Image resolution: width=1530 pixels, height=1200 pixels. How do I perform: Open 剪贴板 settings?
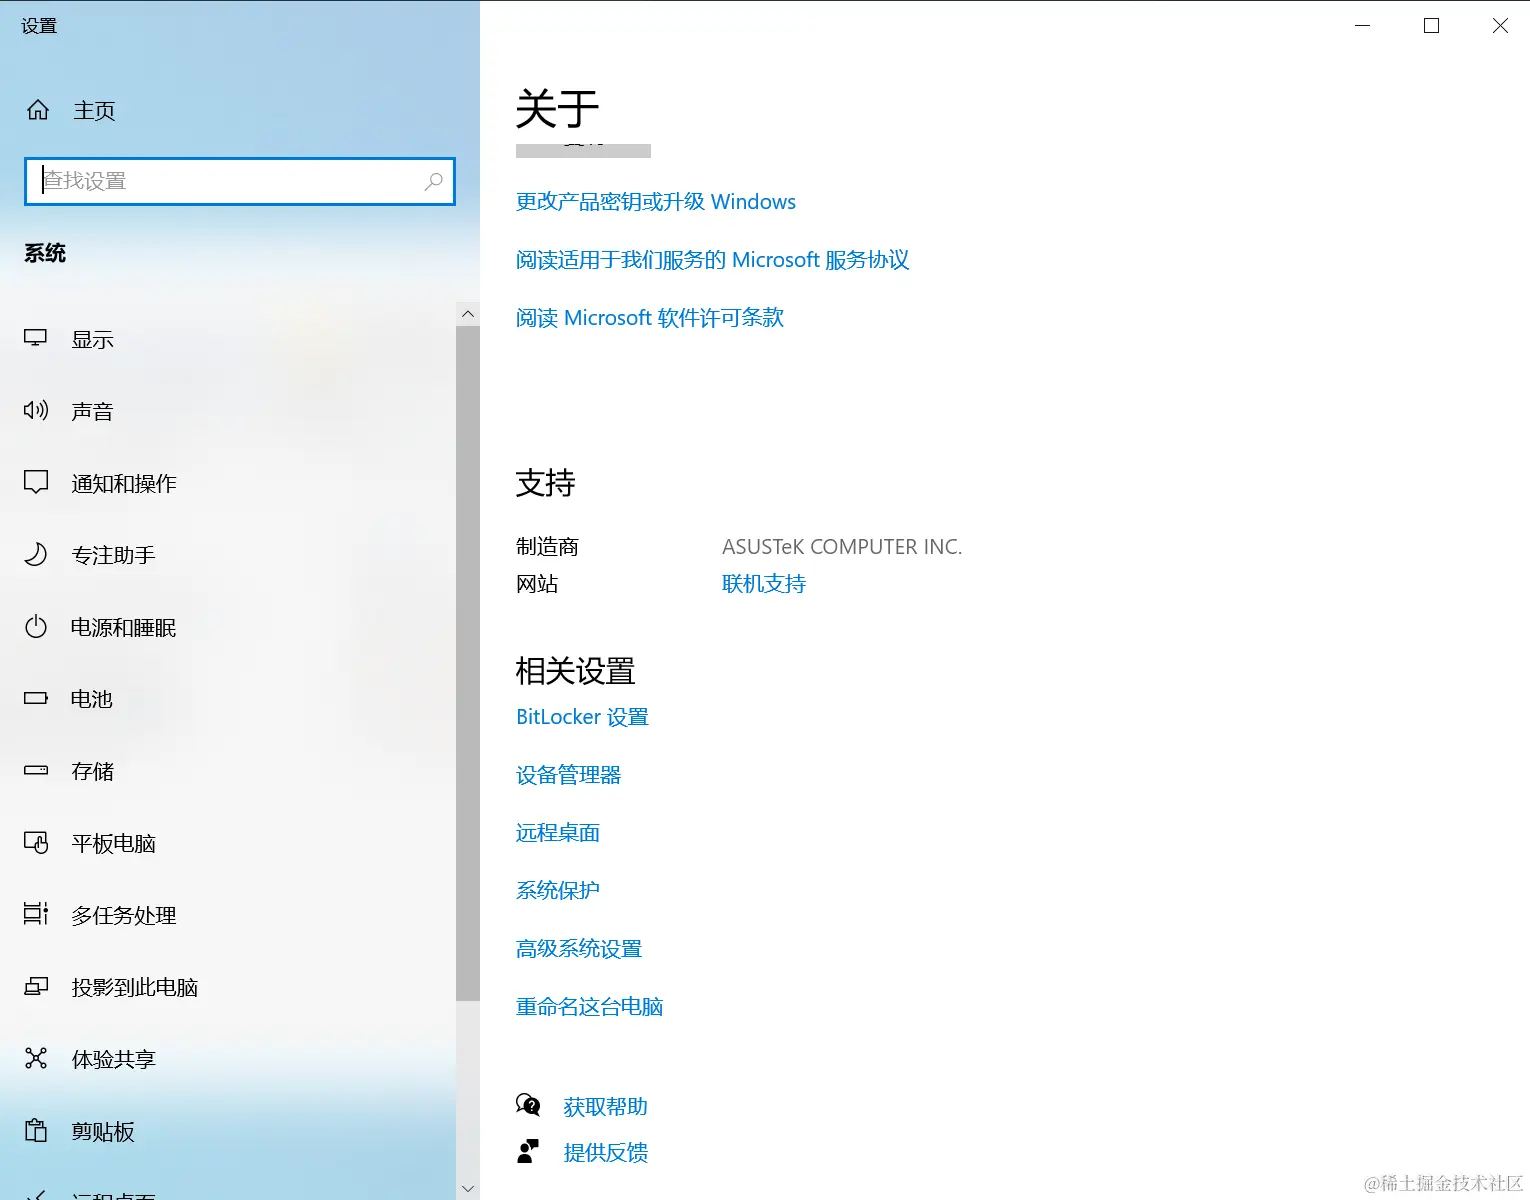[x=103, y=1132]
